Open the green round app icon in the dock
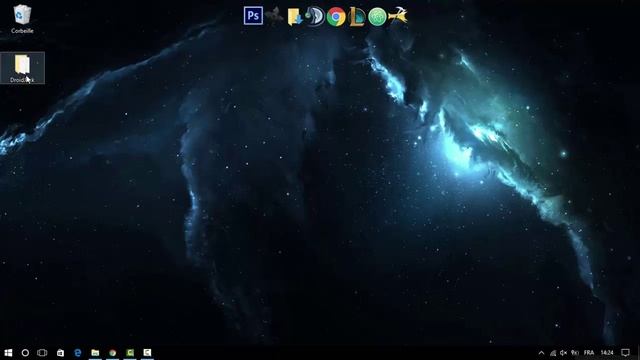 pyautogui.click(x=377, y=17)
